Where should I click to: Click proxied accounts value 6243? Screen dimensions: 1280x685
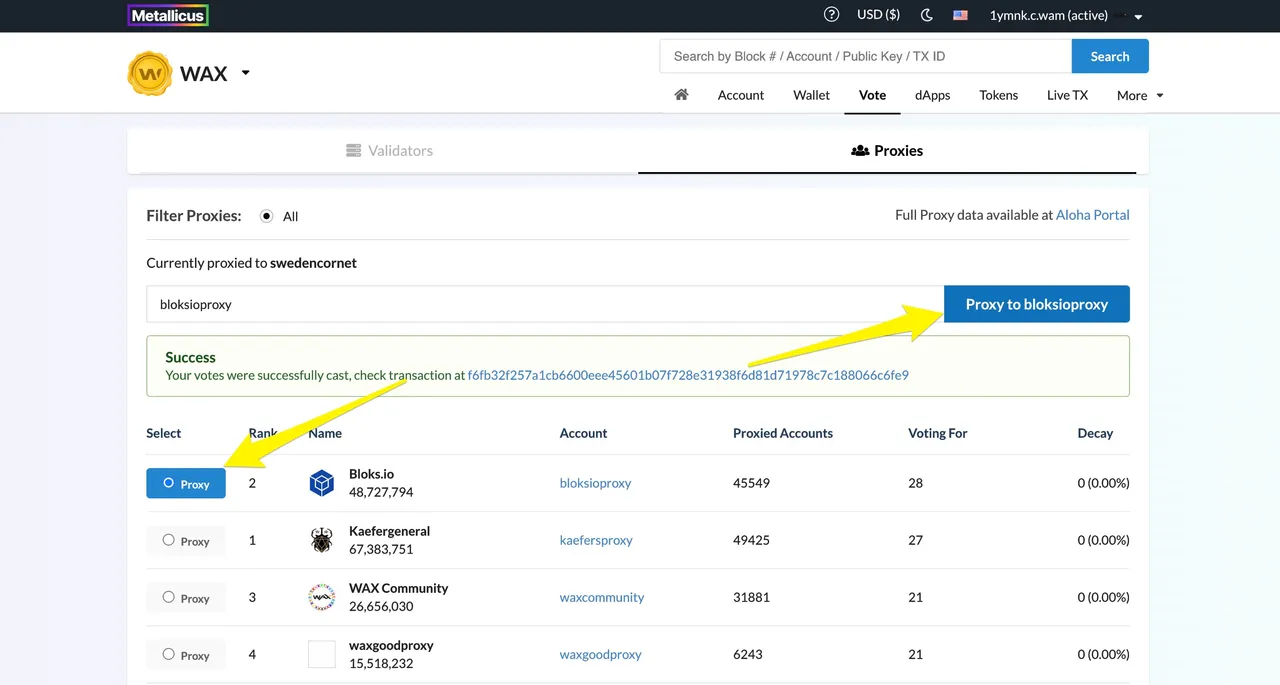748,654
